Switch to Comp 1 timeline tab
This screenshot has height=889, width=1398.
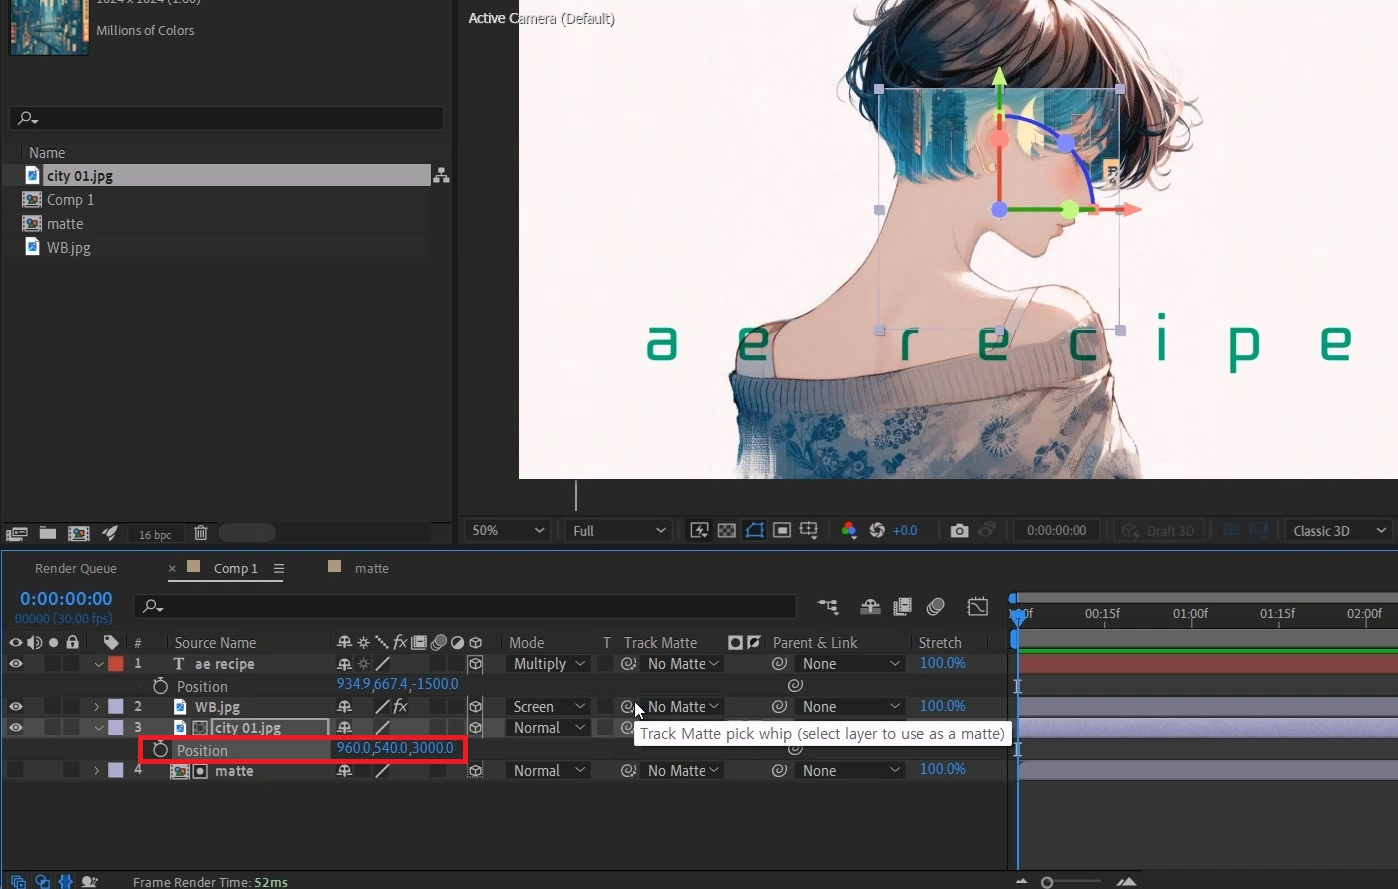pos(236,568)
